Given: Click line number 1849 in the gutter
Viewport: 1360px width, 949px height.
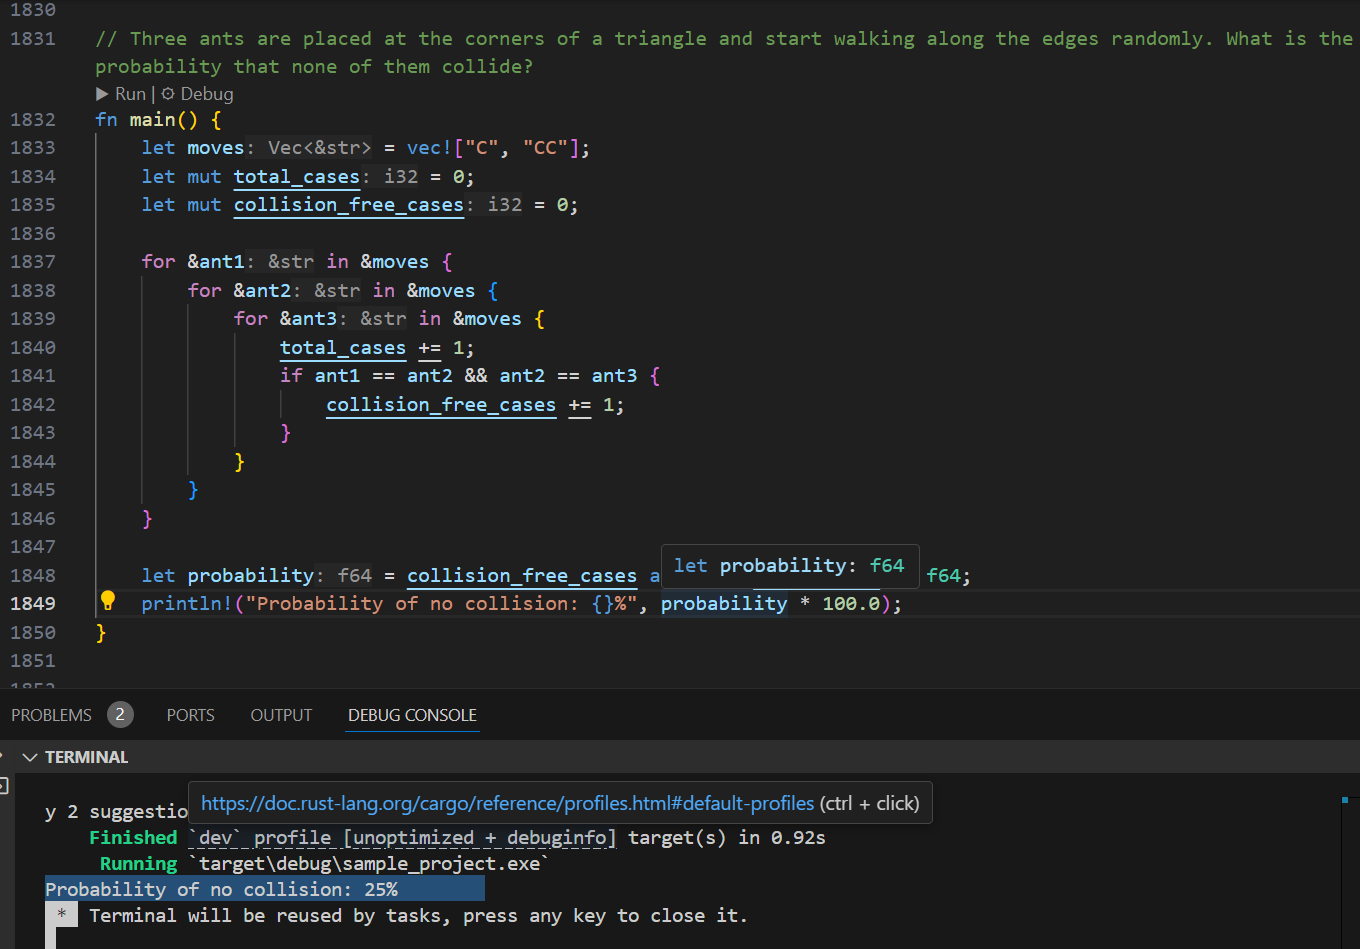Looking at the screenshot, I should pyautogui.click(x=33, y=604).
